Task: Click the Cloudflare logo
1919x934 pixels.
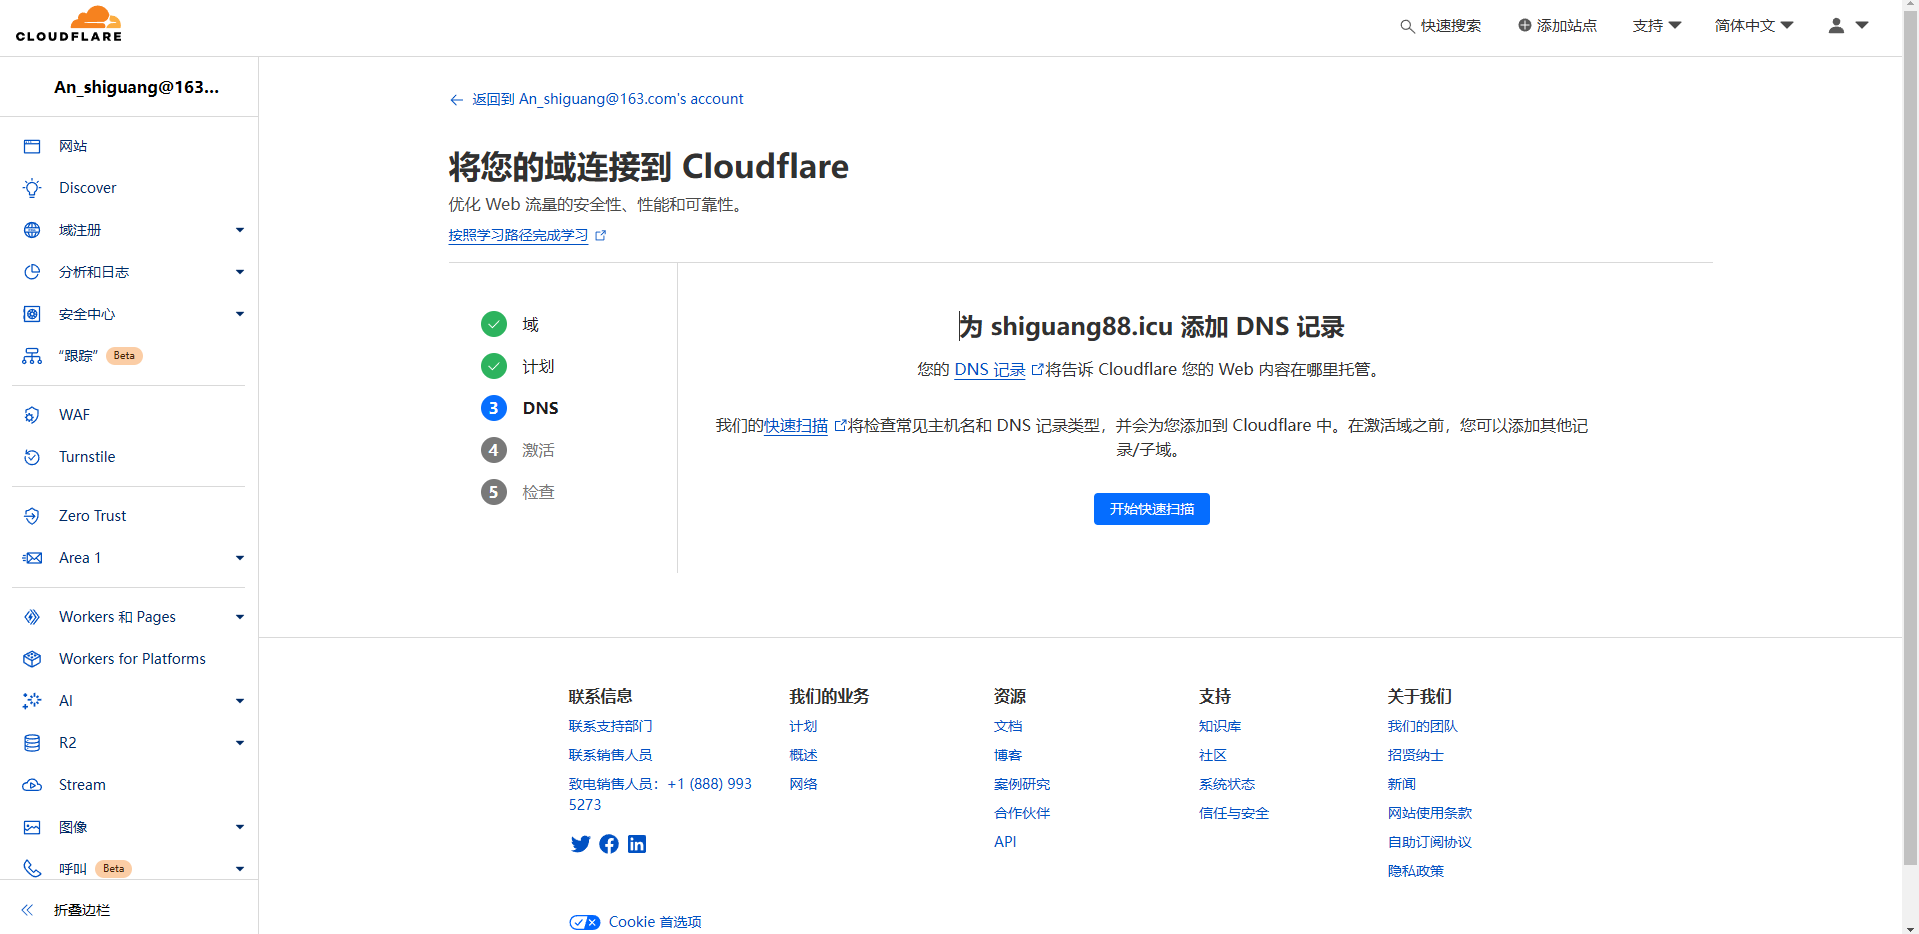Action: [69, 24]
